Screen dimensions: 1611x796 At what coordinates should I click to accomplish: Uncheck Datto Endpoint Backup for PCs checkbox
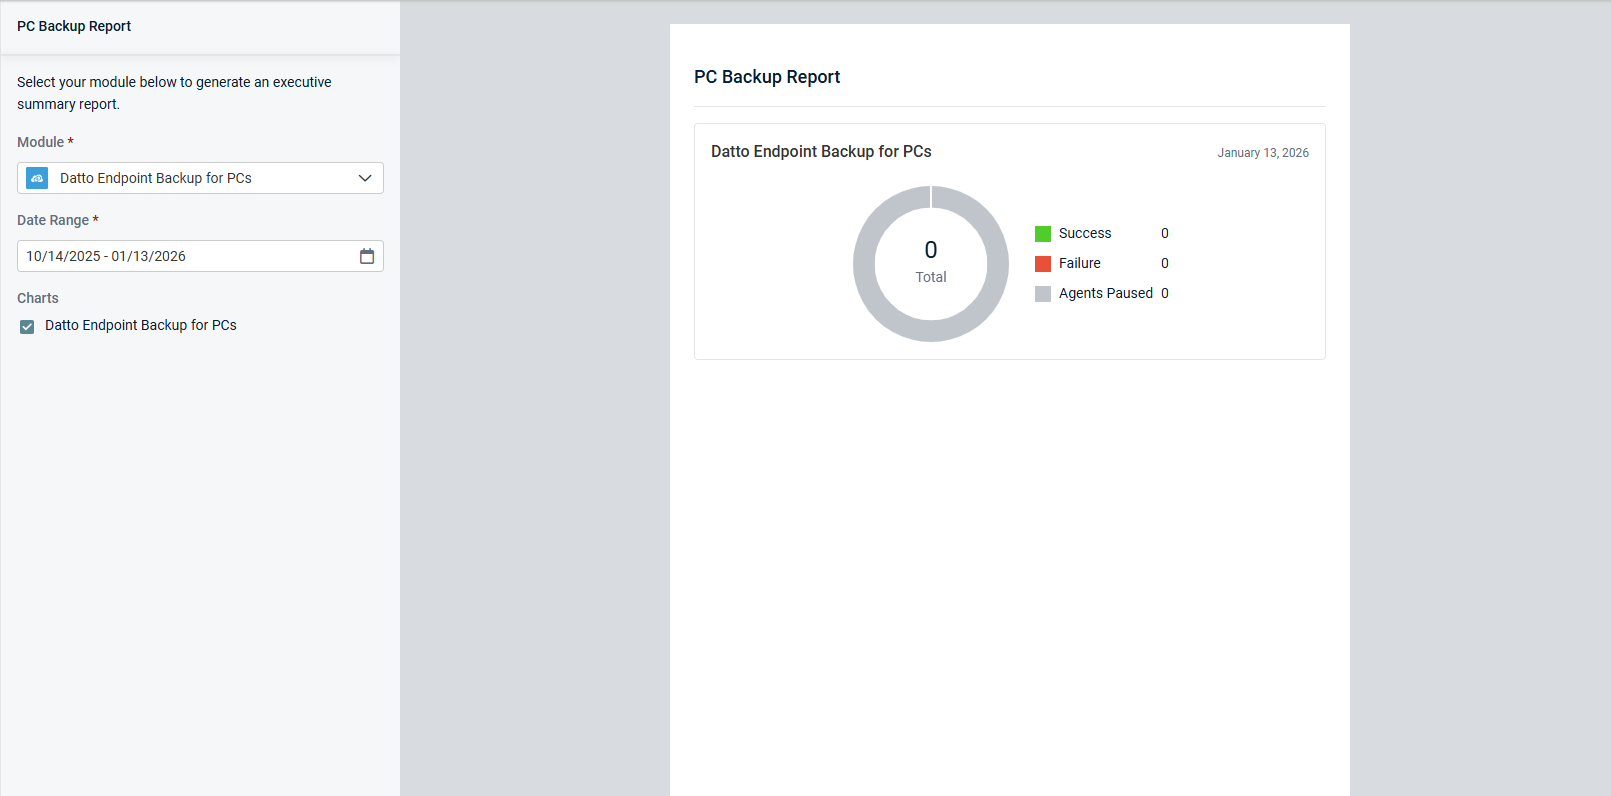click(27, 326)
